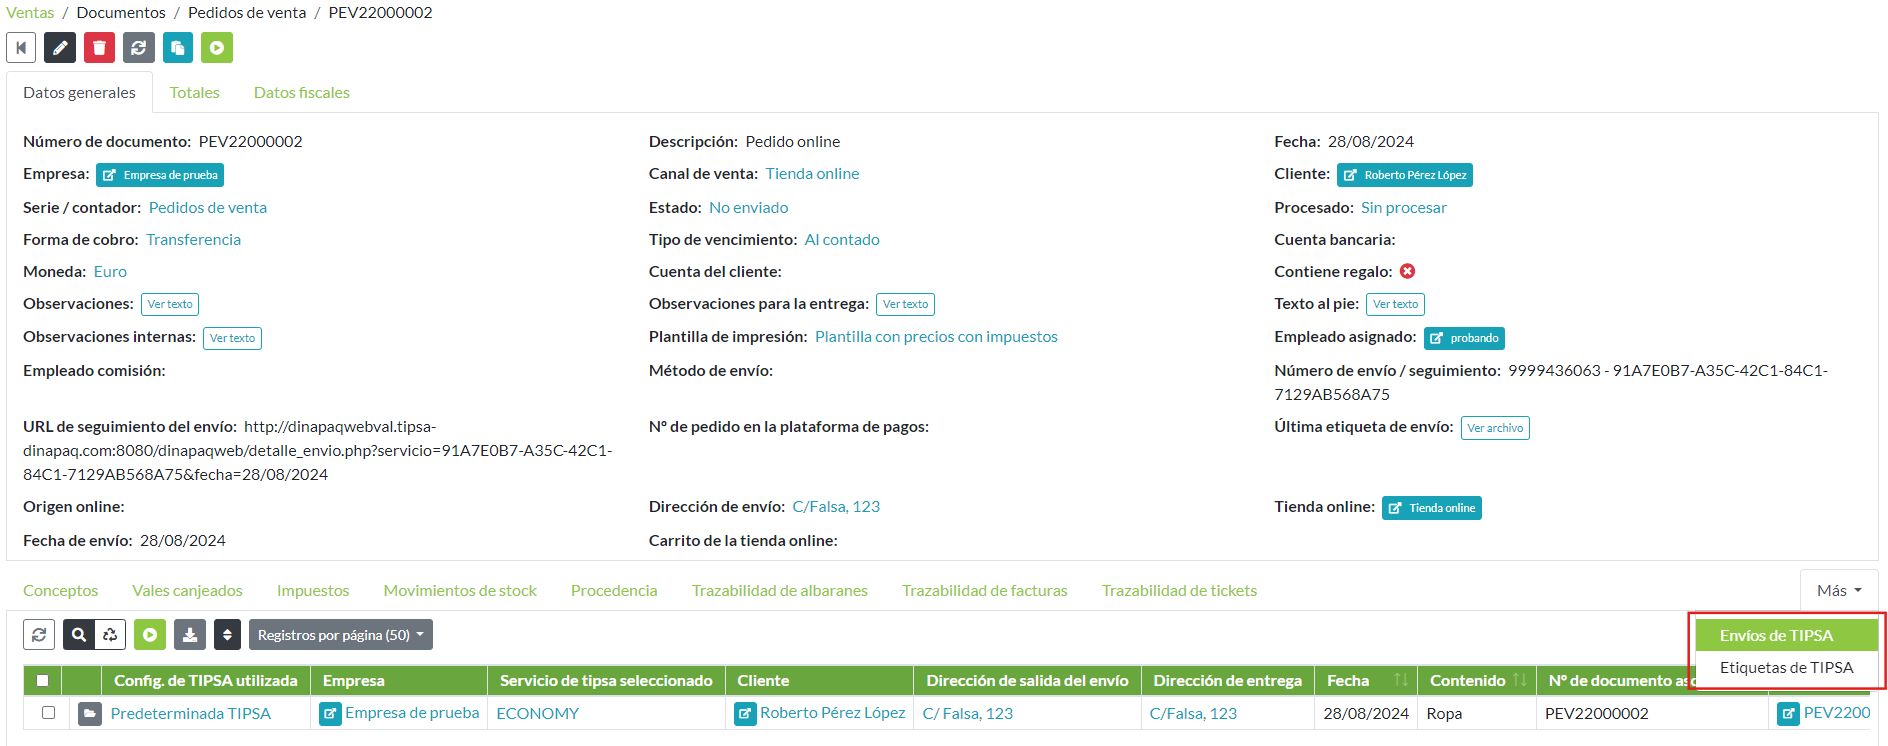The width and height of the screenshot is (1888, 746).
Task: Click the pencil edit icon in top toolbar
Action: (60, 48)
